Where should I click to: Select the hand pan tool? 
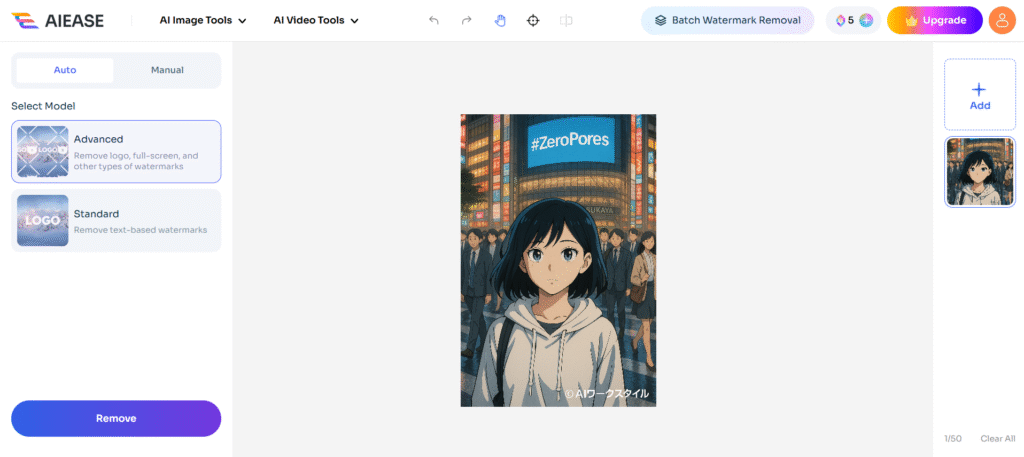pyautogui.click(x=500, y=20)
